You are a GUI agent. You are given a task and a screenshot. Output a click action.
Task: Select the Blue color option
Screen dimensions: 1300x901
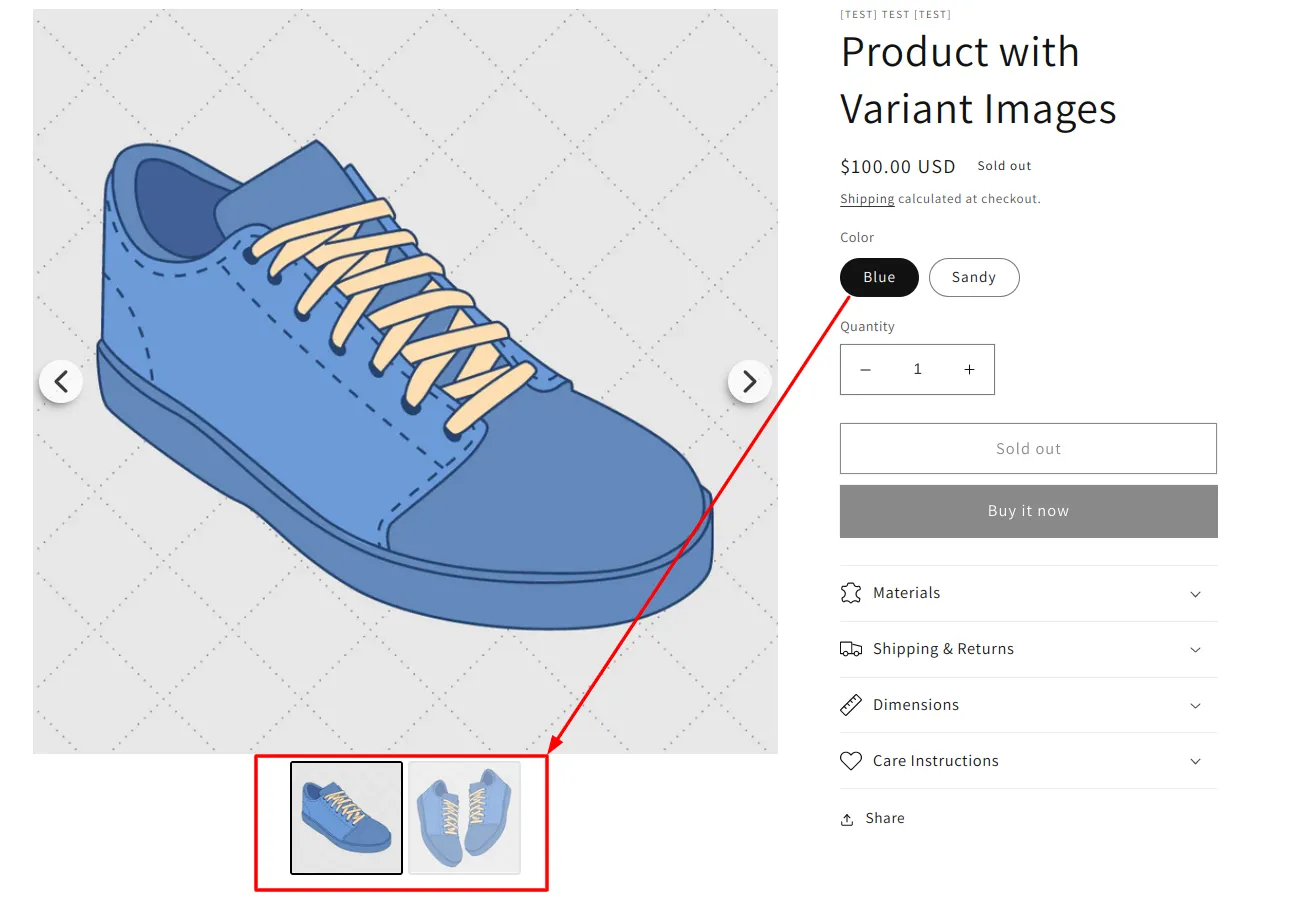point(879,278)
